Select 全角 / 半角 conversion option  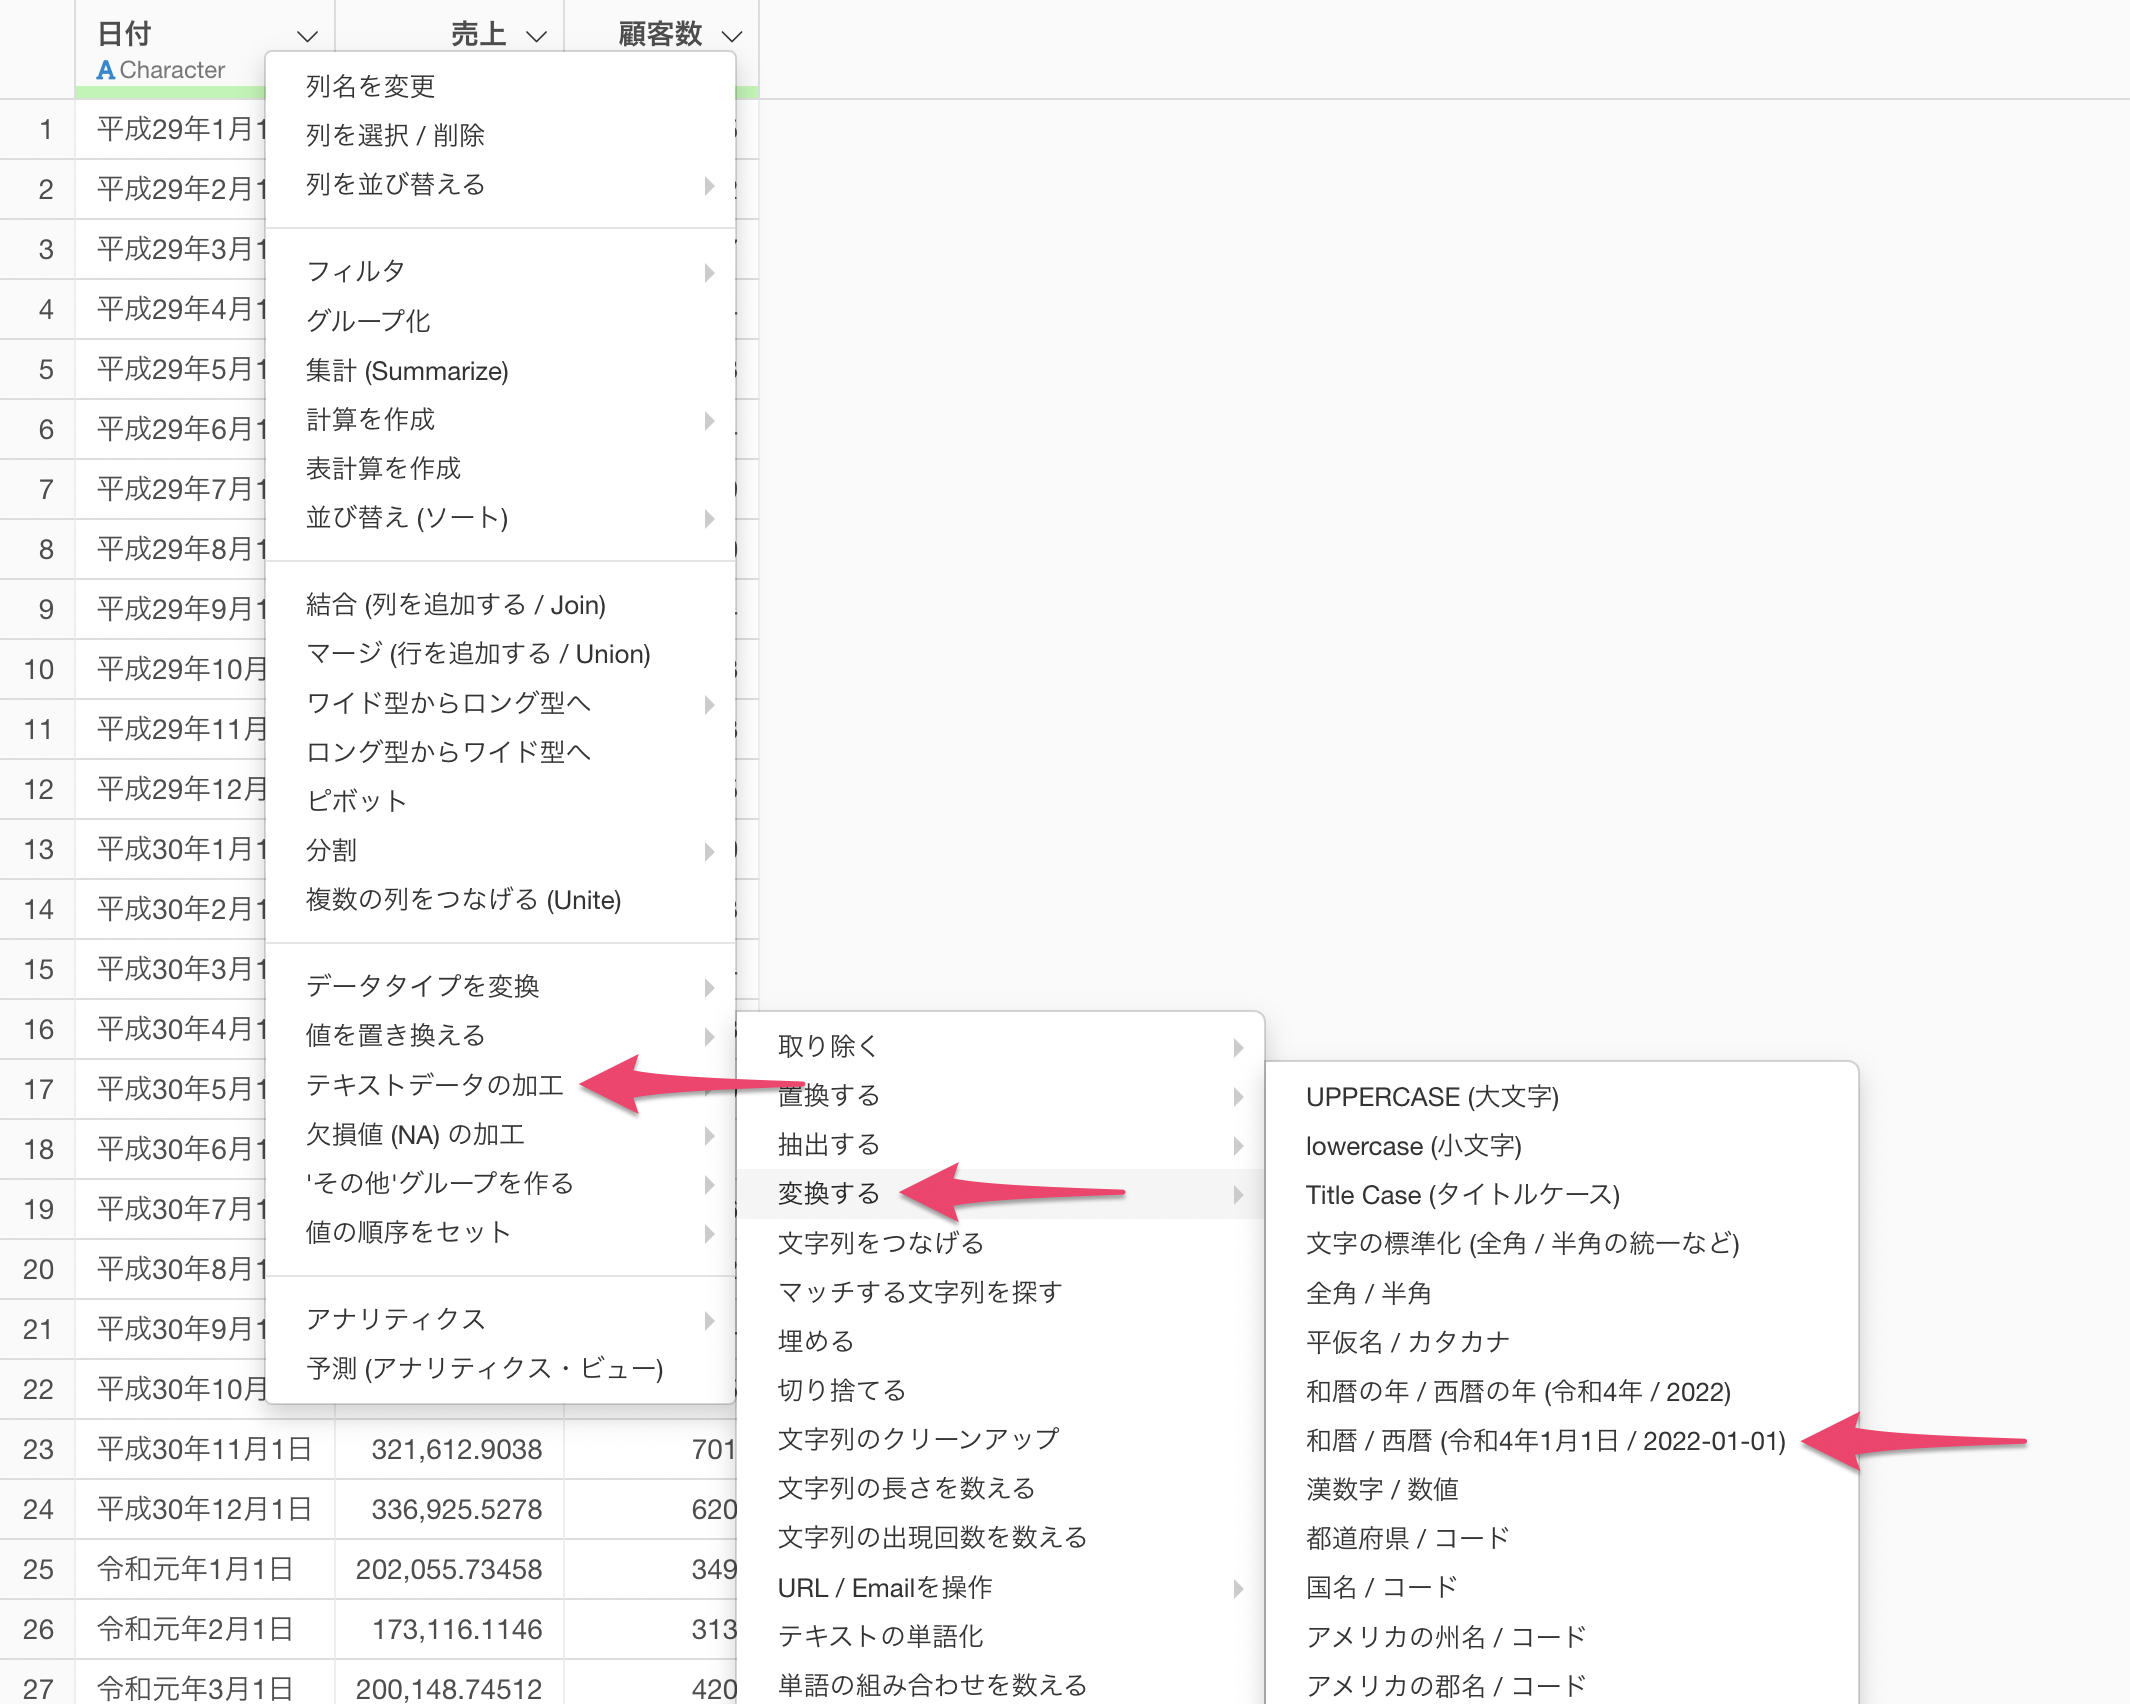(1562, 1293)
